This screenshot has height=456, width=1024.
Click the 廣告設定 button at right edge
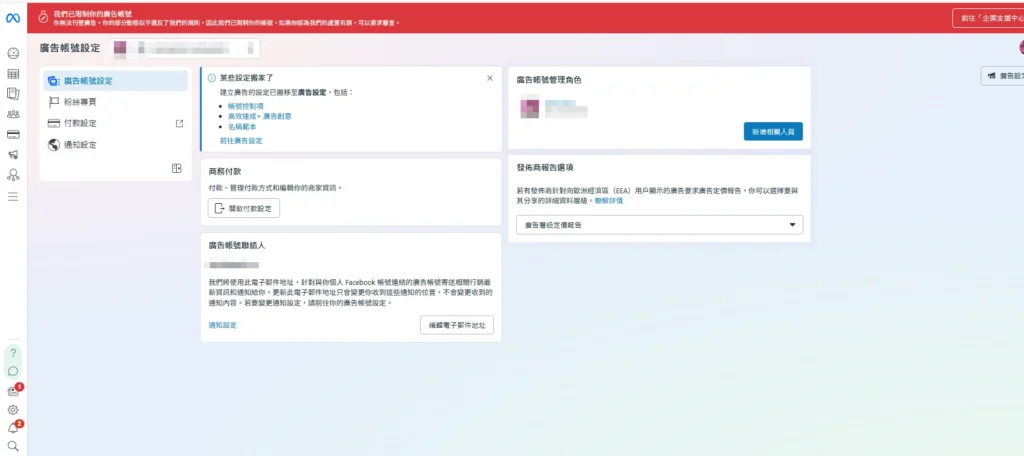[1003, 76]
